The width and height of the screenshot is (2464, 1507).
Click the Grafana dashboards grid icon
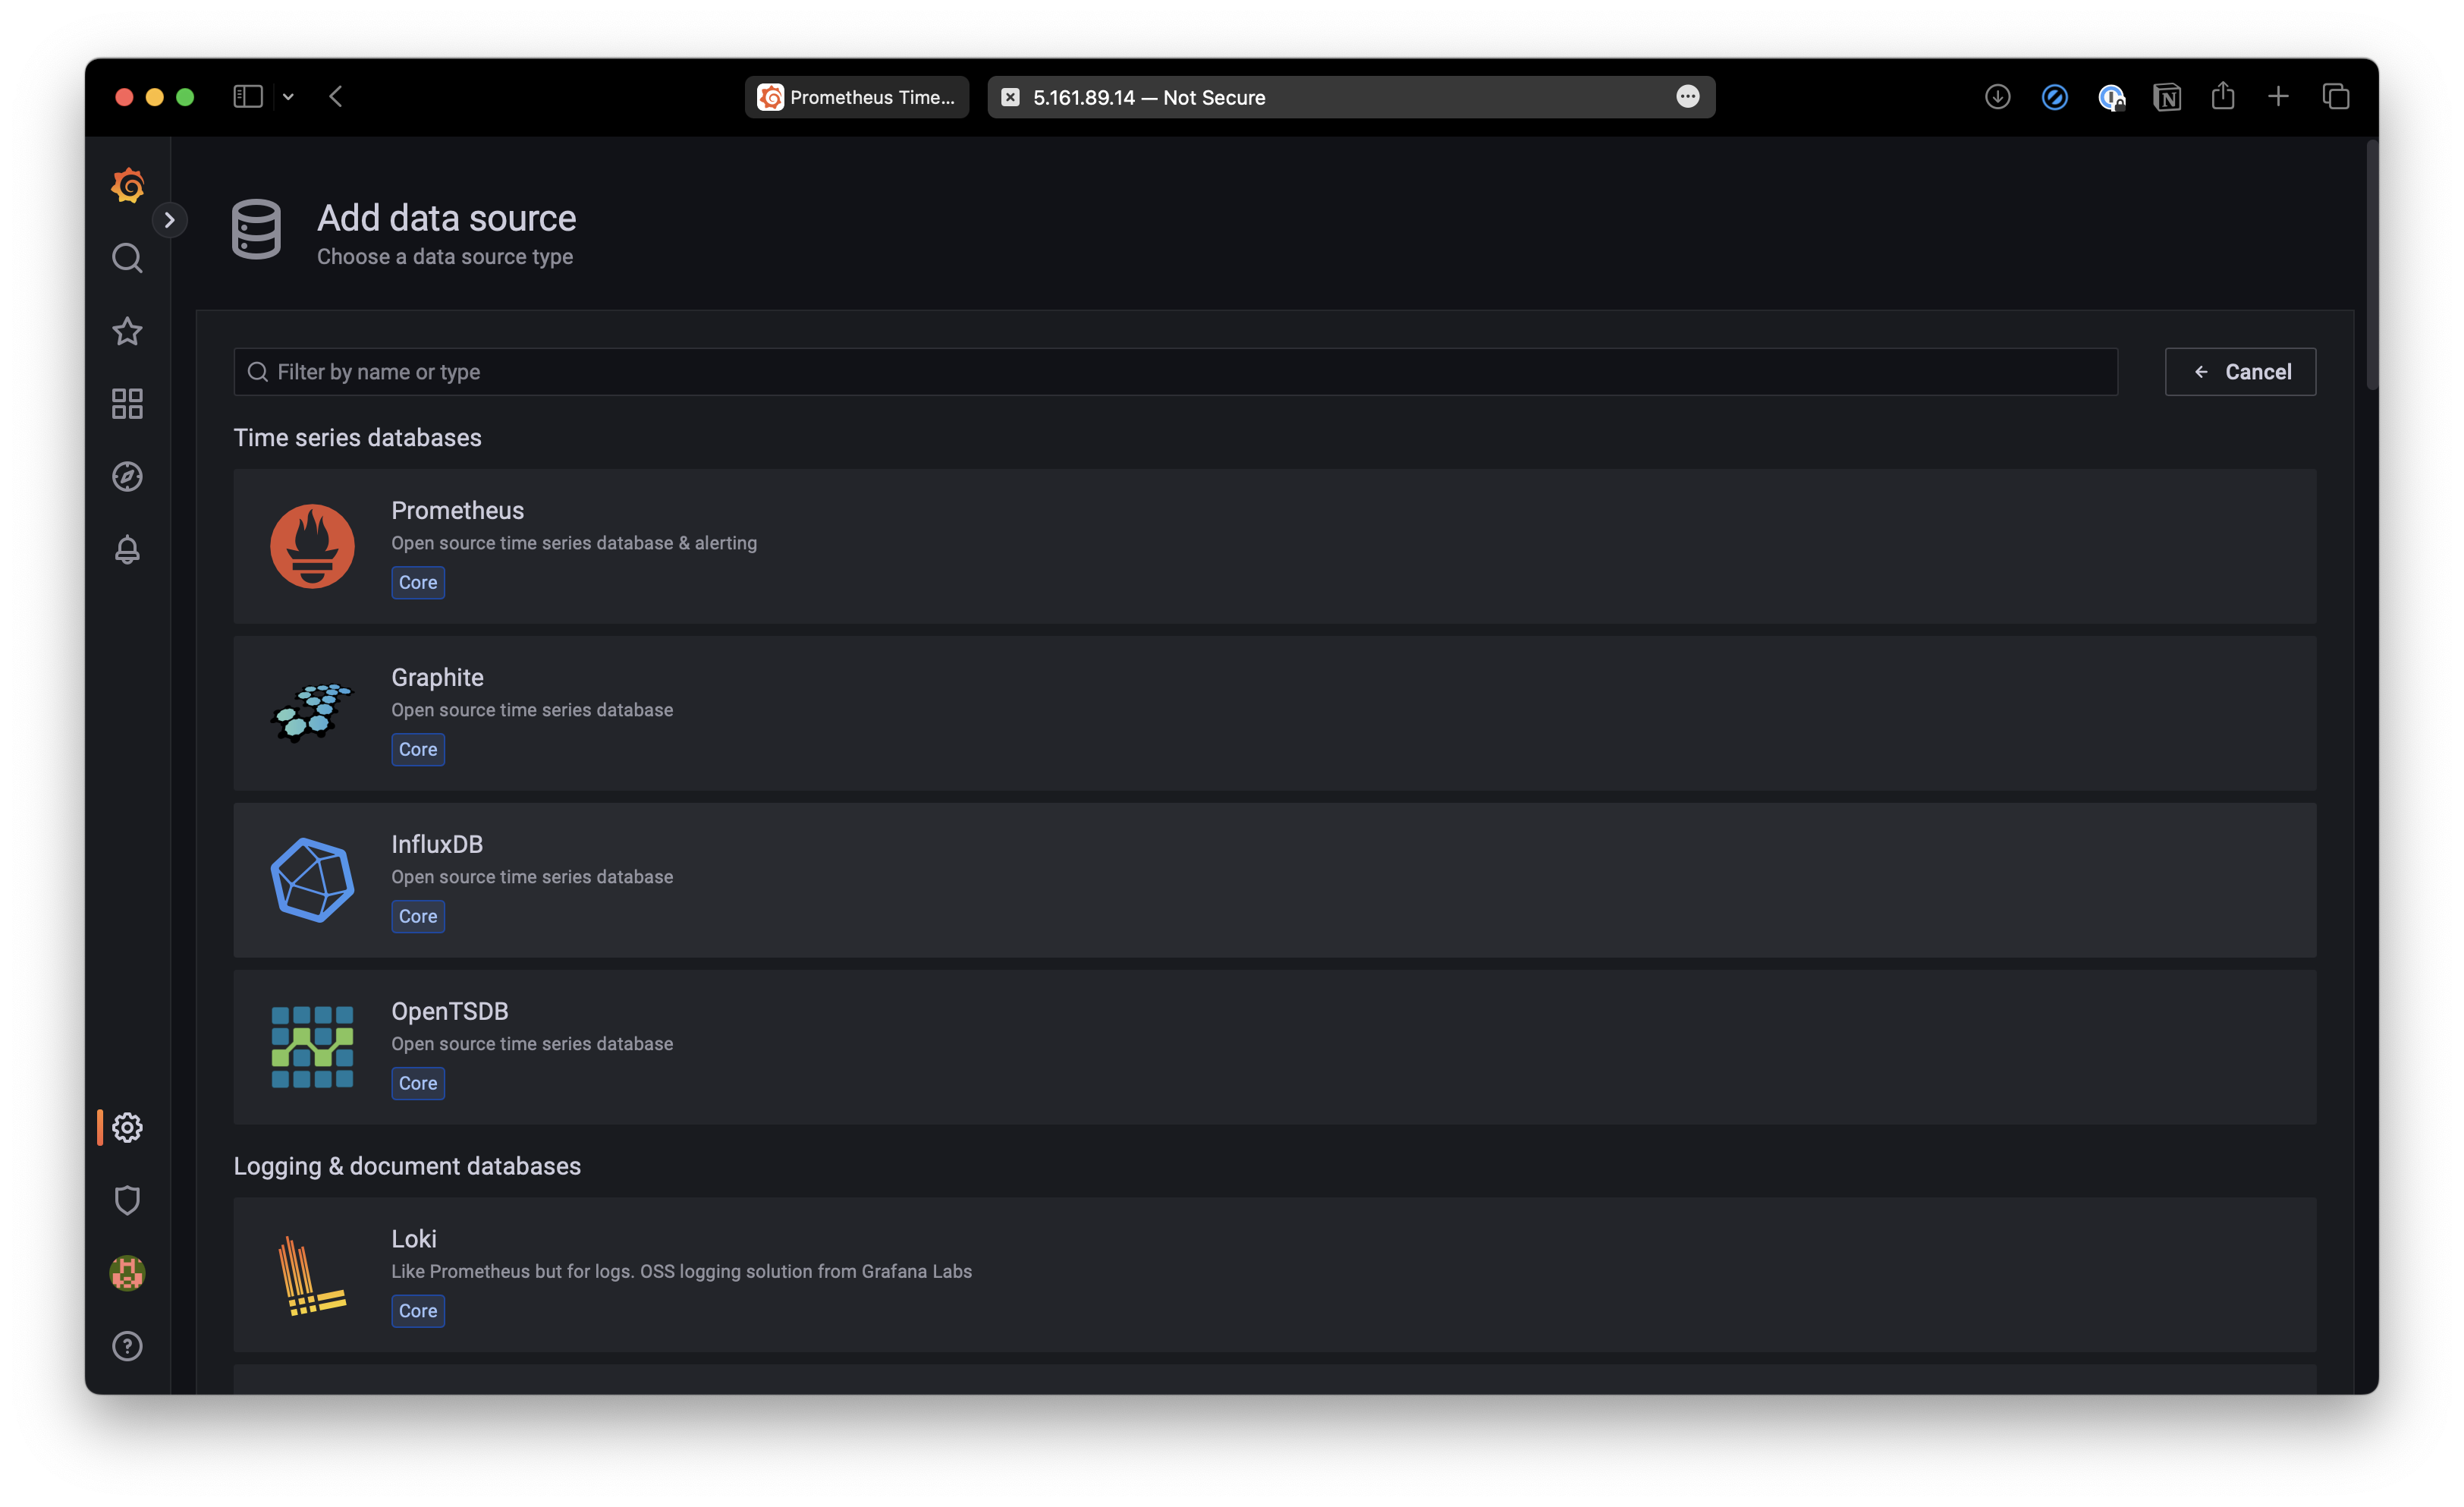click(x=125, y=401)
